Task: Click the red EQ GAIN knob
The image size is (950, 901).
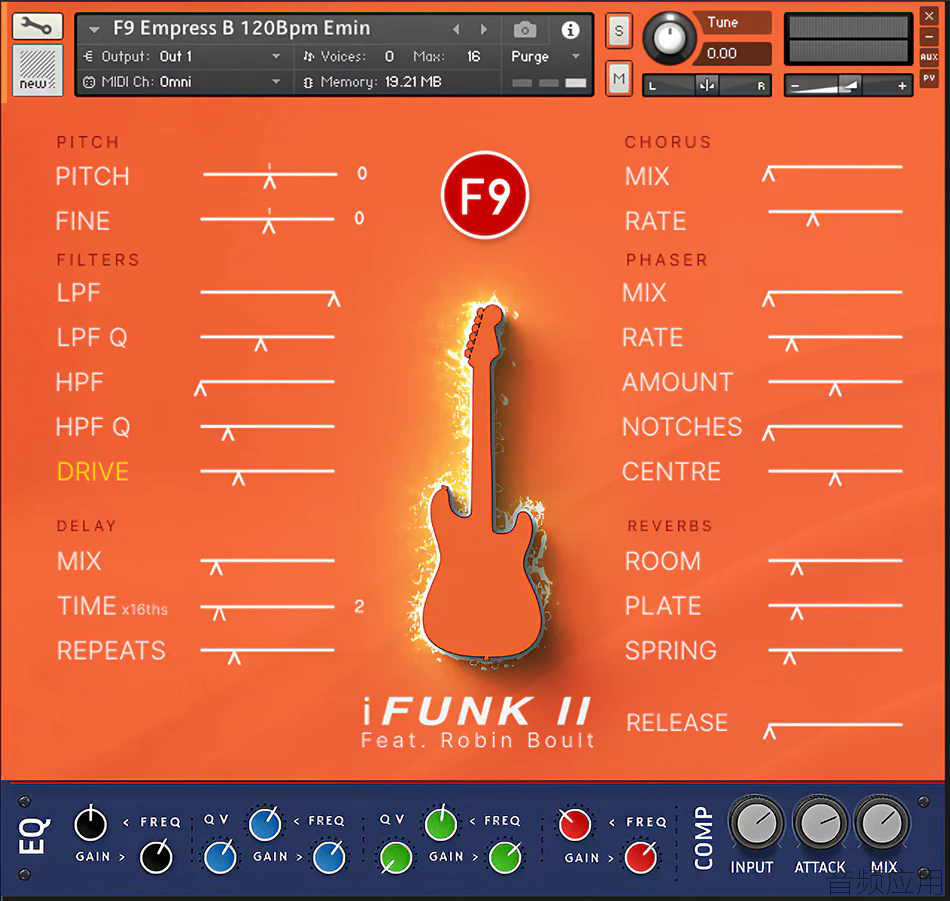Action: (640, 857)
